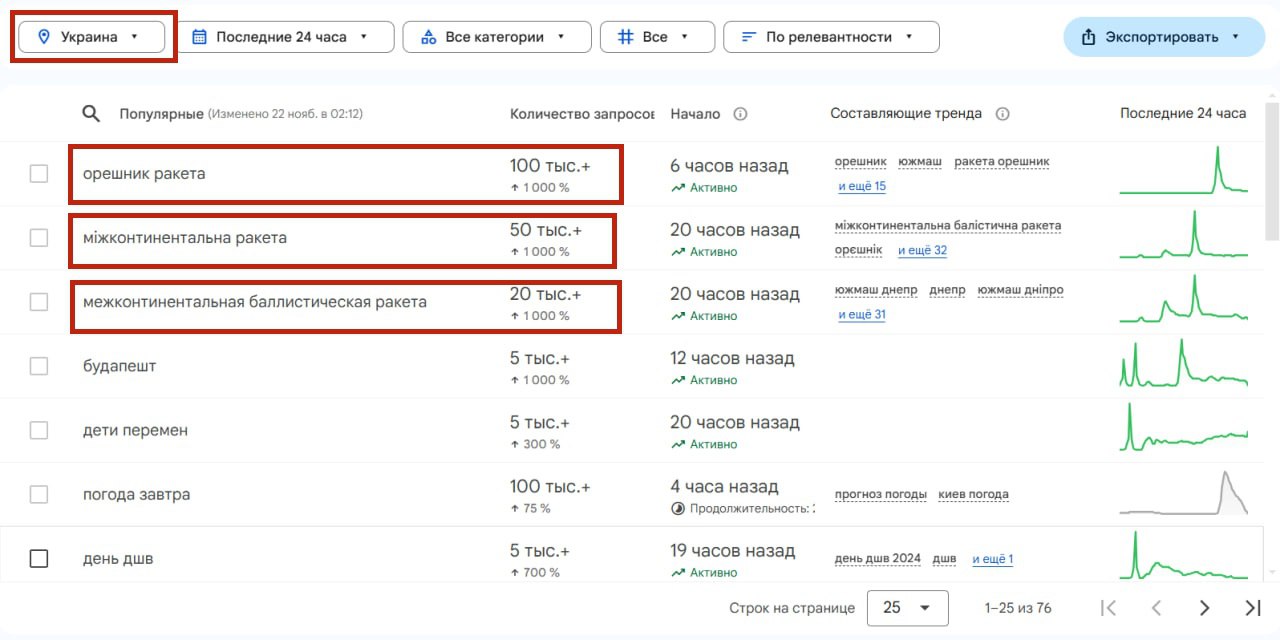1280x640 pixels.
Task: Open rows per page dropdown showing 25
Action: 906,608
